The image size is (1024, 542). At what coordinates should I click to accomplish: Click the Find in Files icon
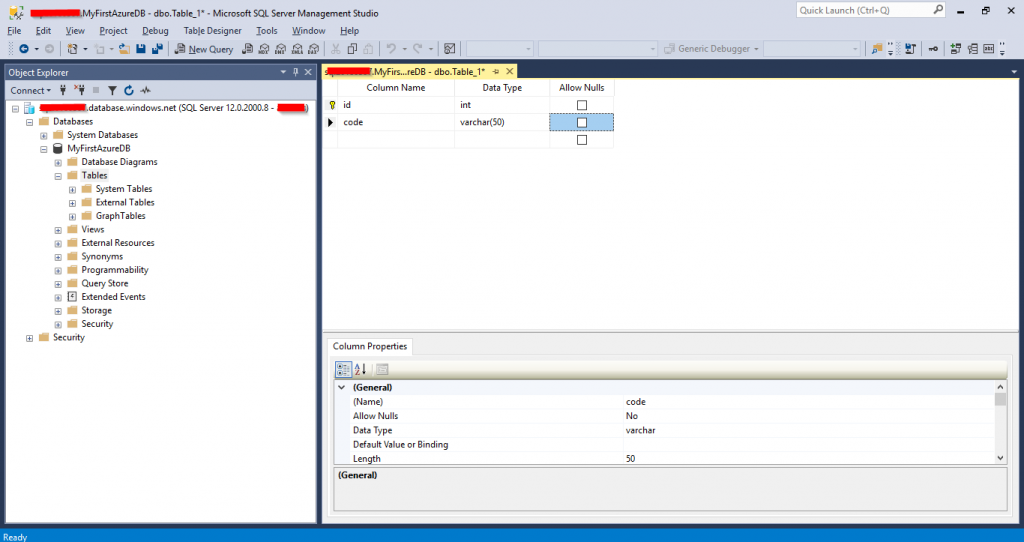[x=877, y=49]
